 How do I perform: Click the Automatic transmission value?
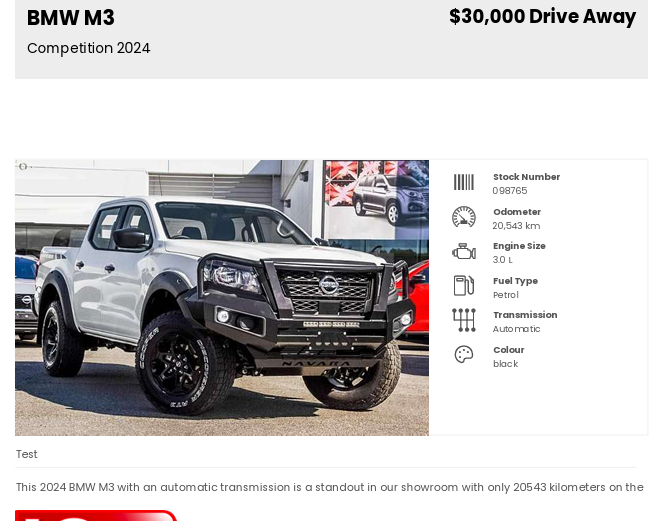coord(516,329)
